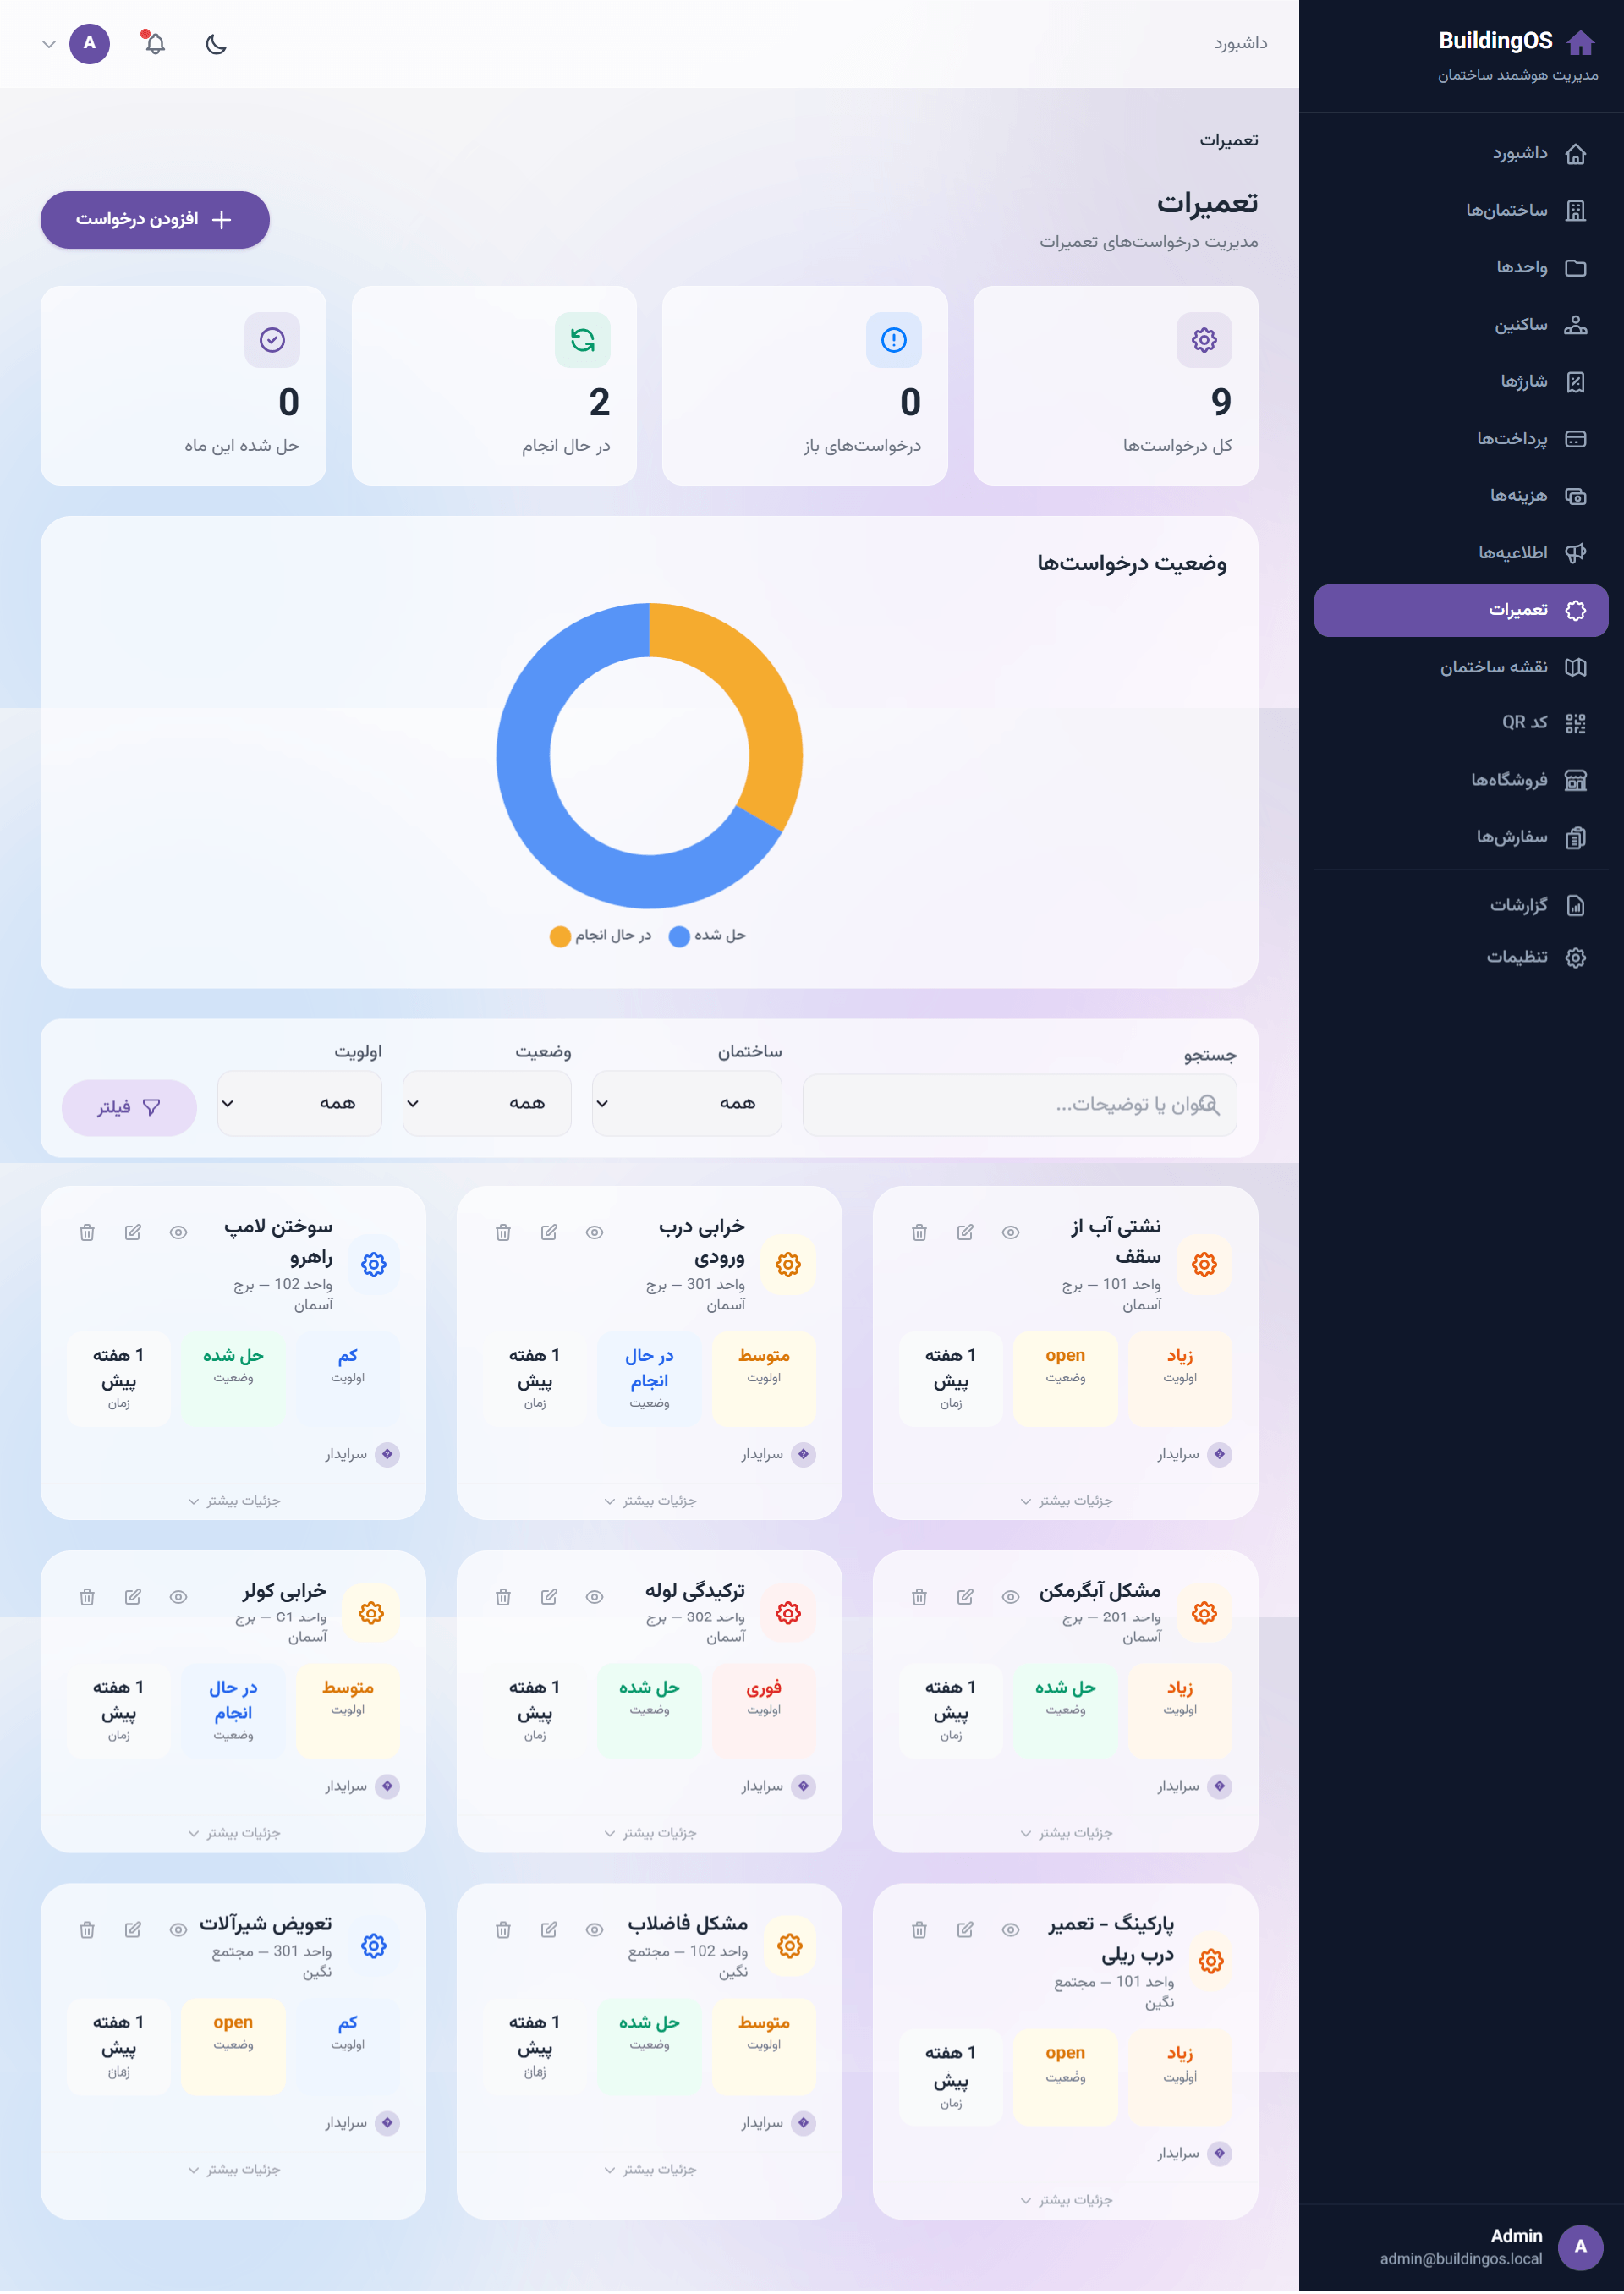Click the تنظیمات gear icon in sidebar
Screen dimensions: 1624x2294
pyautogui.click(x=1575, y=958)
